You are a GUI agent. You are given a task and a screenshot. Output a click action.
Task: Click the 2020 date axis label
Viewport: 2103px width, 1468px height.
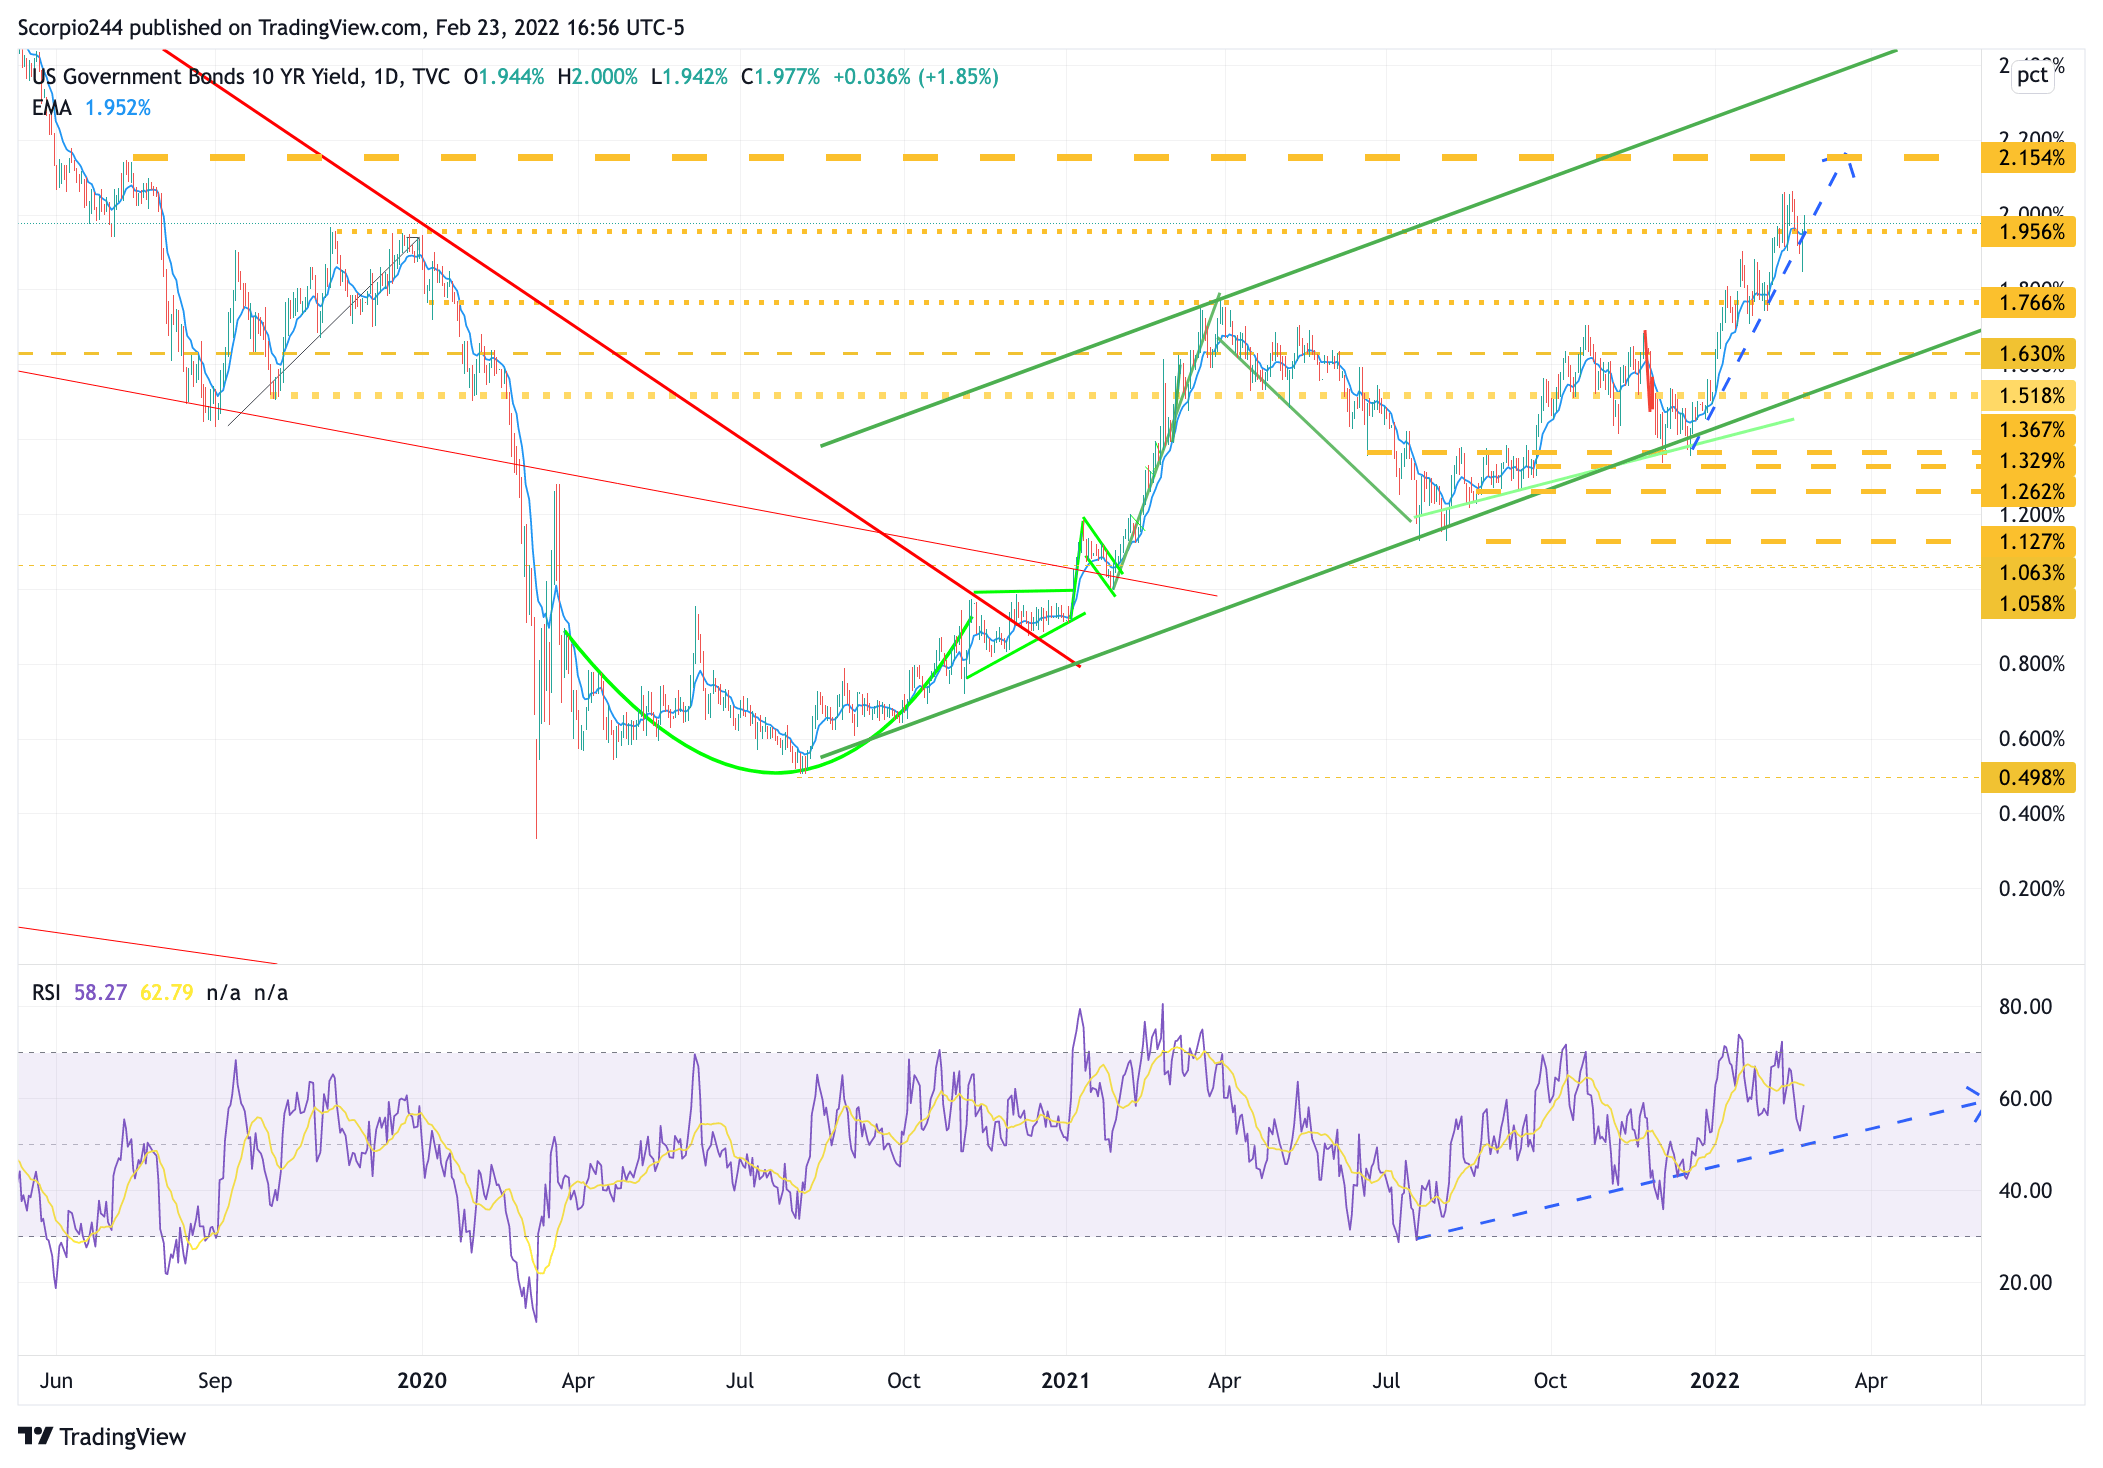coord(421,1381)
